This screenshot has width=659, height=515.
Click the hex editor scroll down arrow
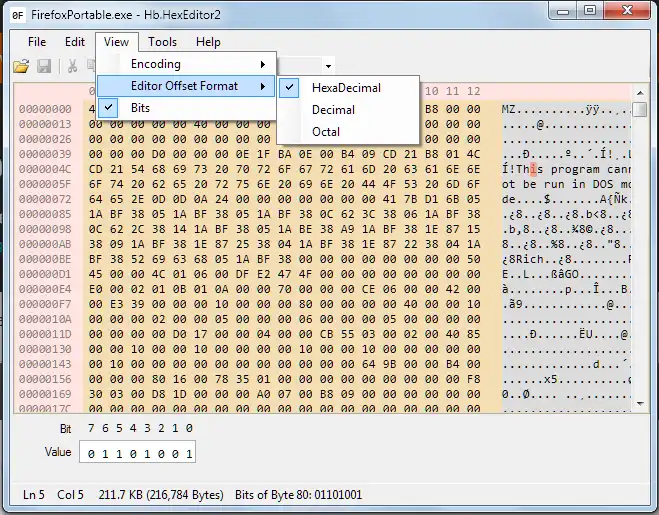click(640, 404)
